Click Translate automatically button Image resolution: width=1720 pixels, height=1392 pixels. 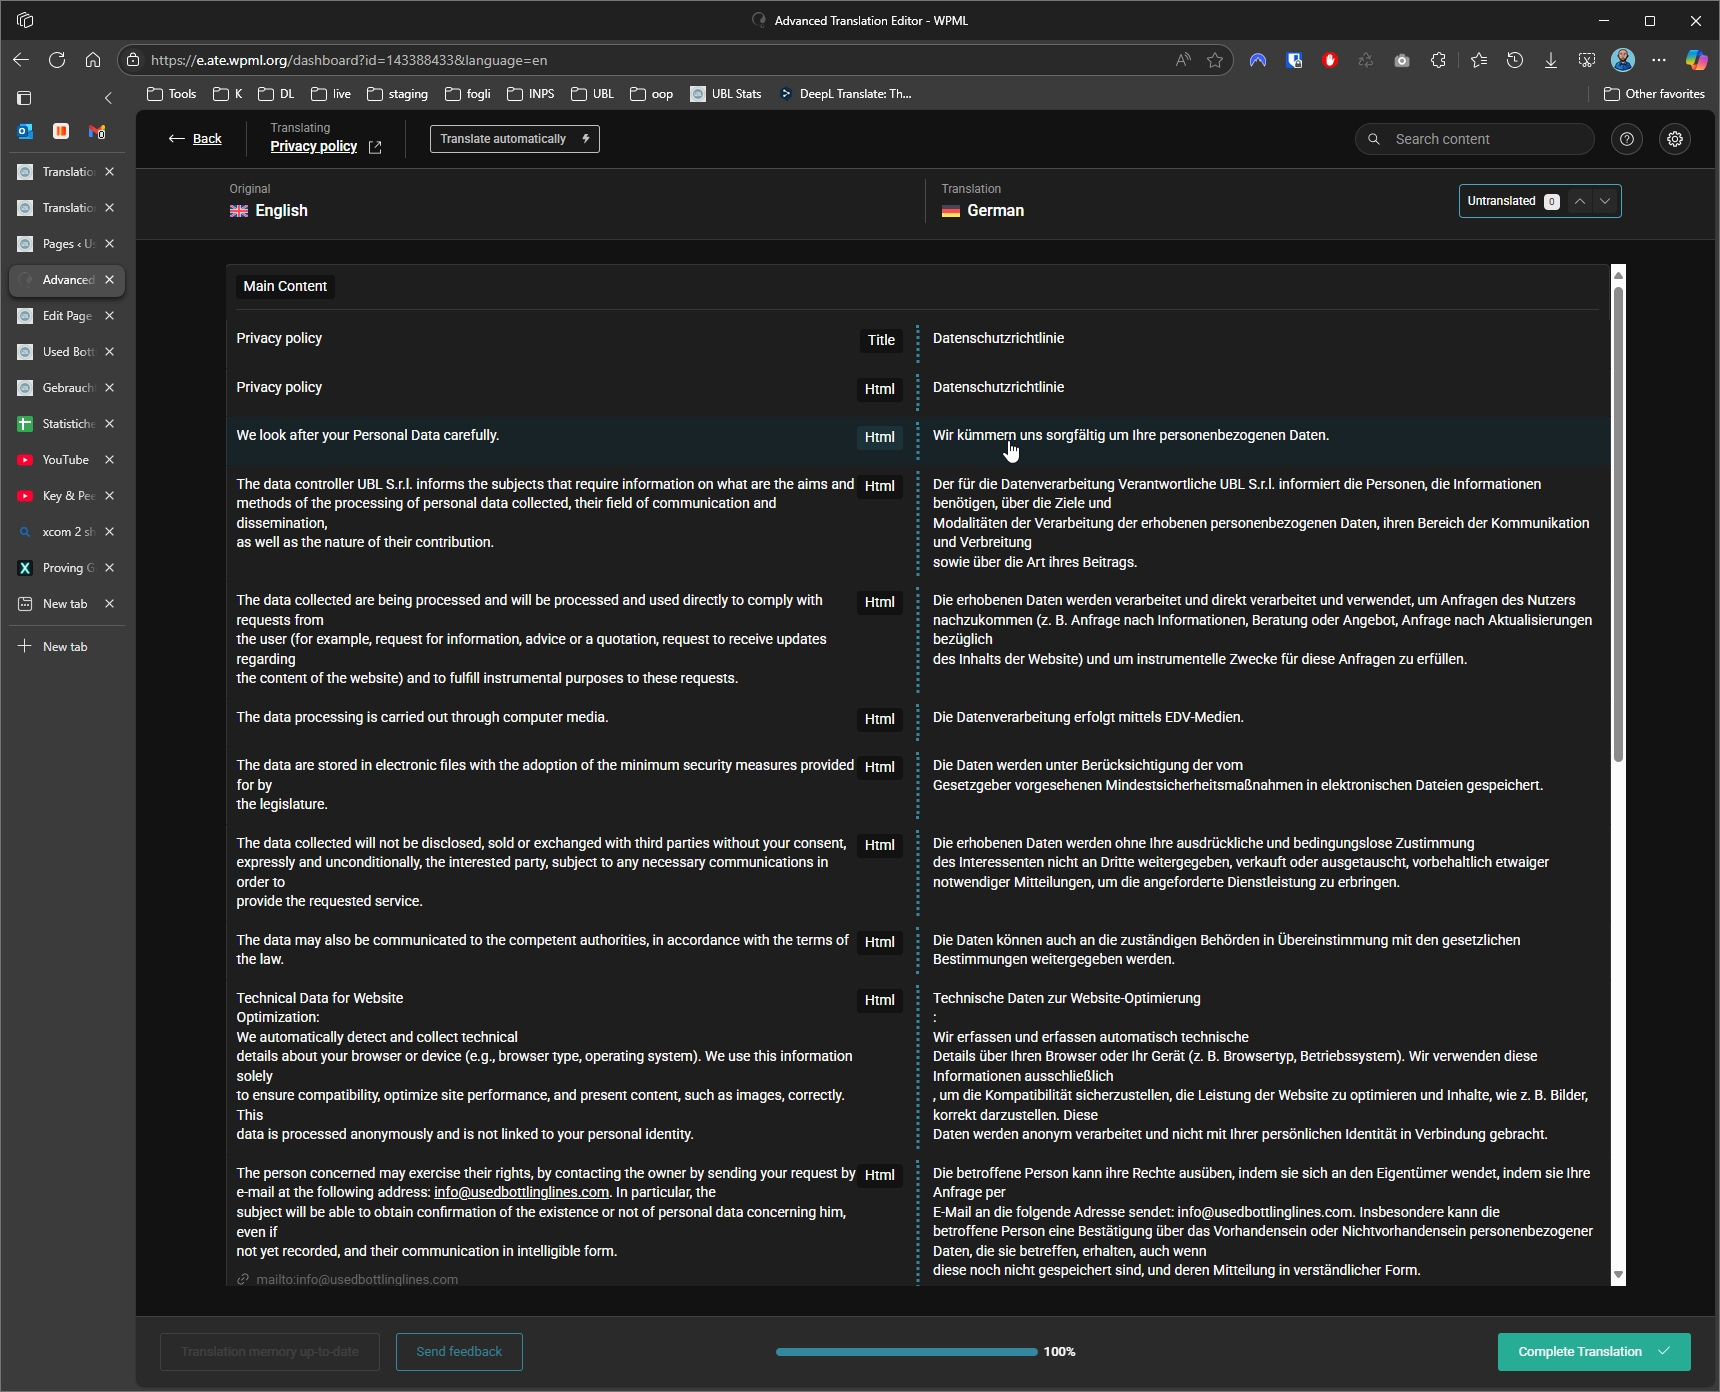click(514, 139)
